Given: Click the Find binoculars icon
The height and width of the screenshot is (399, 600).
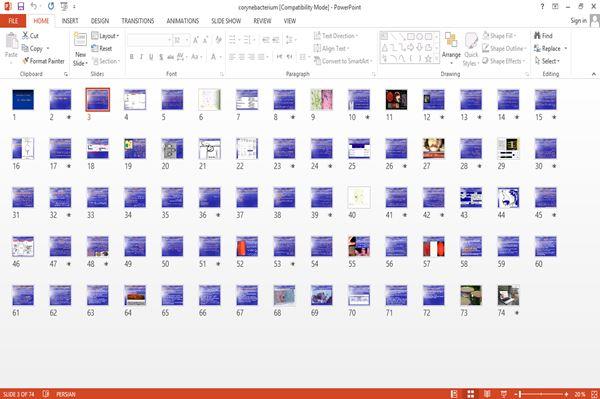Looking at the screenshot, I should pos(538,36).
